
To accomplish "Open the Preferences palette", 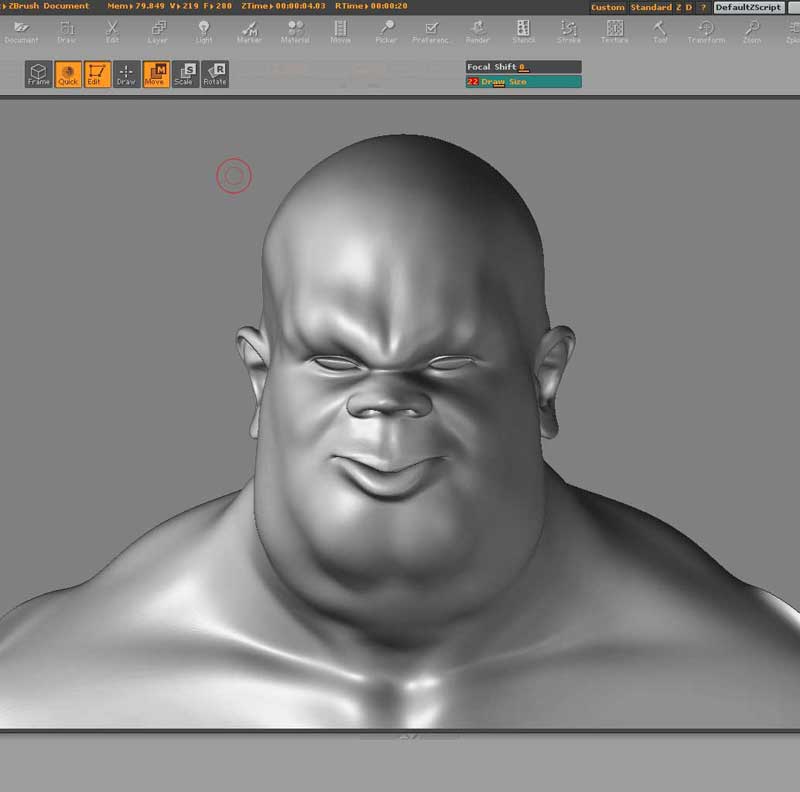I will [x=432, y=32].
